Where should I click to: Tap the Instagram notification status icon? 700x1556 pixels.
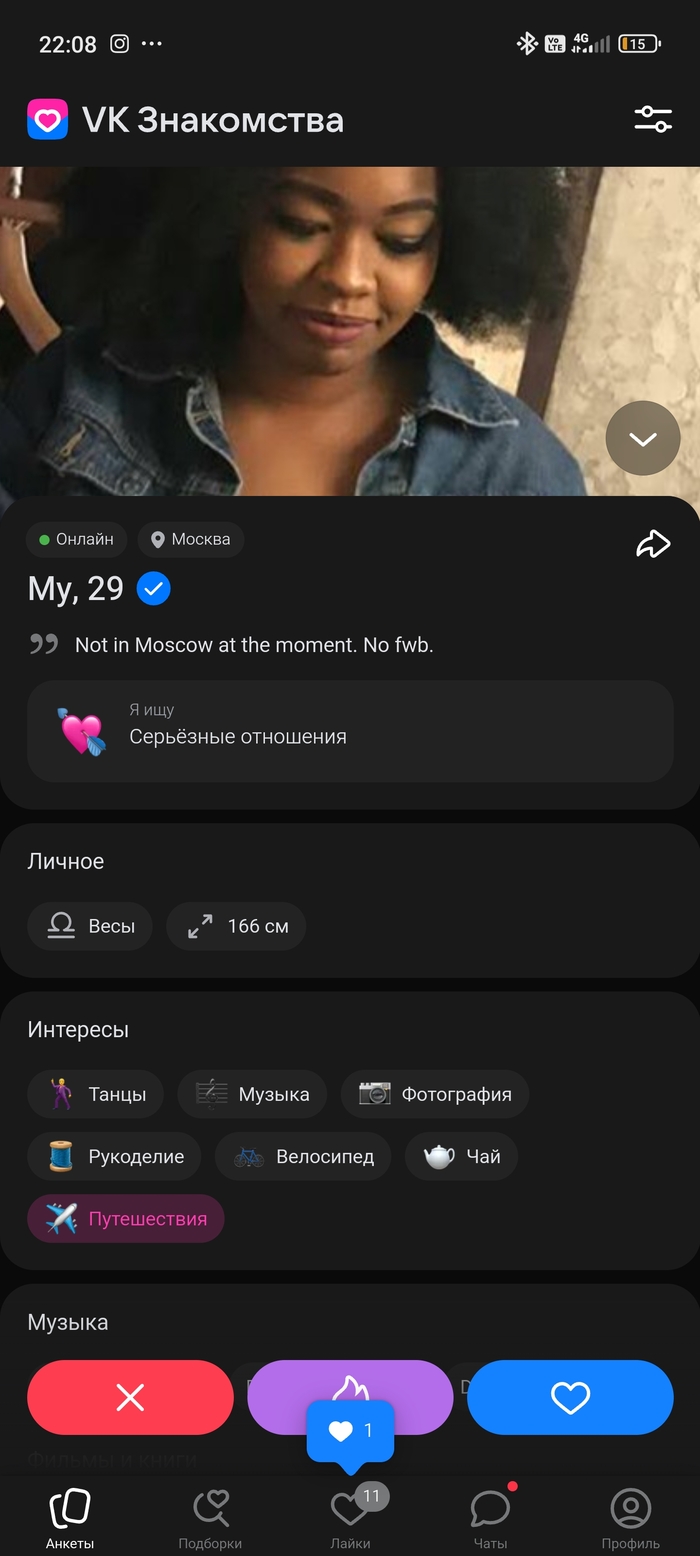click(x=119, y=44)
